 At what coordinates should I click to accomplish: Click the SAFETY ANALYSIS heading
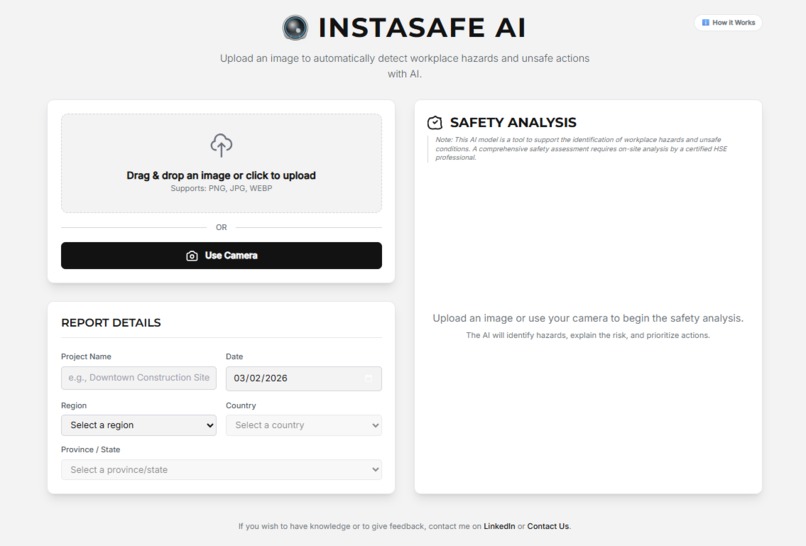(513, 122)
